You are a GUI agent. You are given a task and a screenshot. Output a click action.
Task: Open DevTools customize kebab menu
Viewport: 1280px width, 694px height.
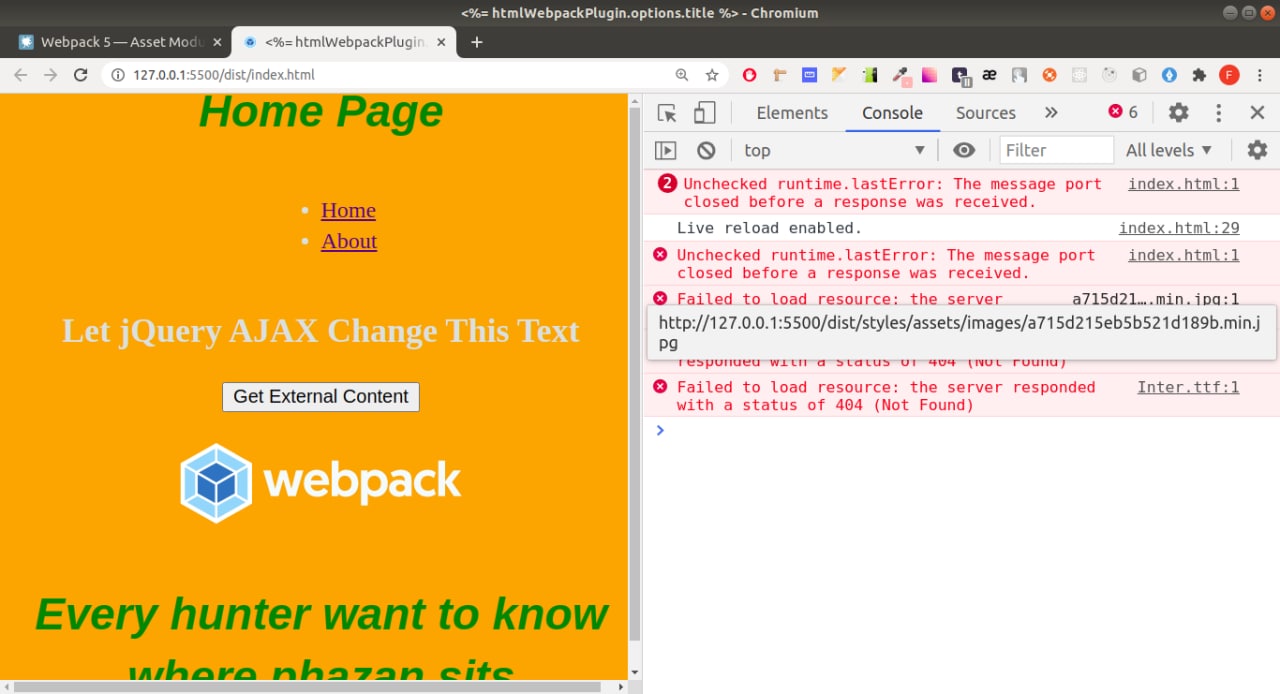[1218, 113]
